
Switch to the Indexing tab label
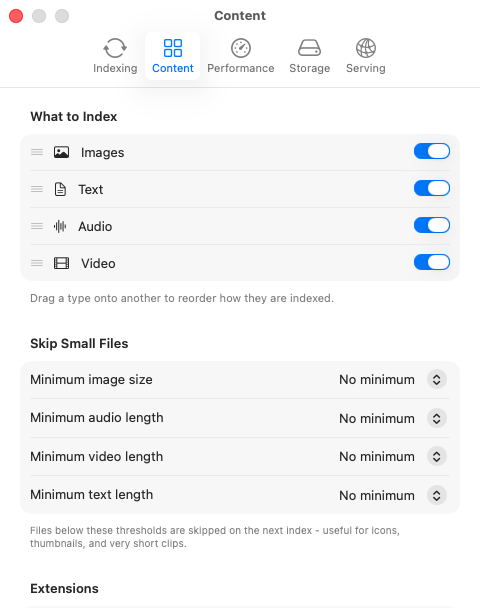(115, 68)
